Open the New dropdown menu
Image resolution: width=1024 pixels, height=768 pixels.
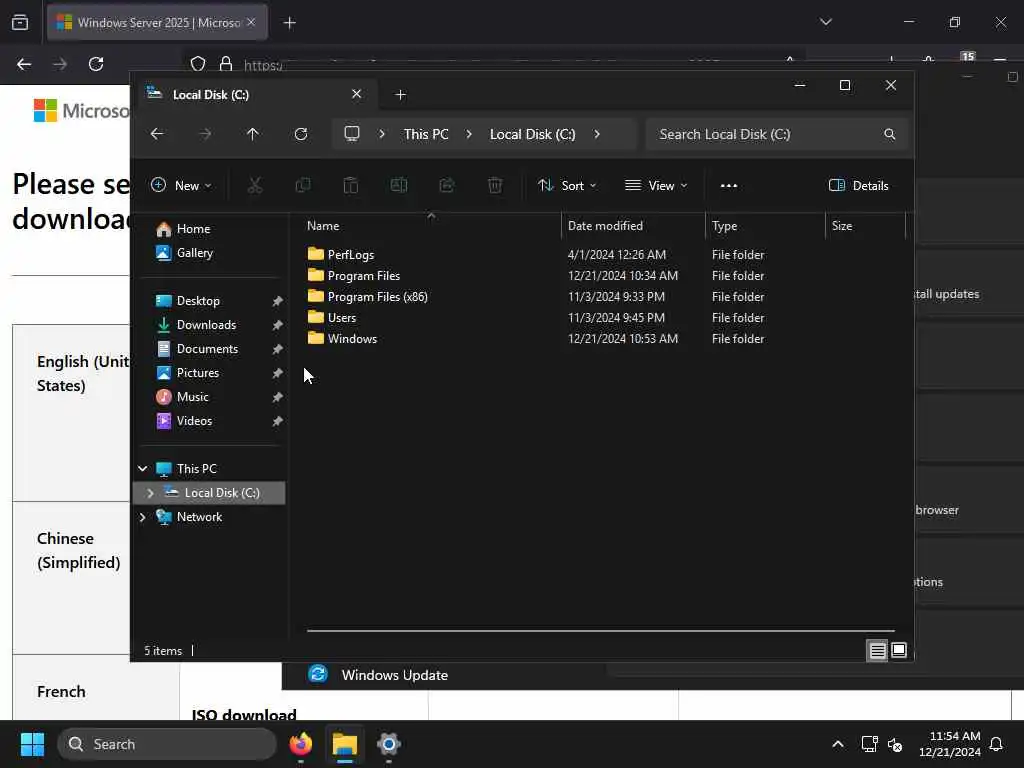pos(182,185)
